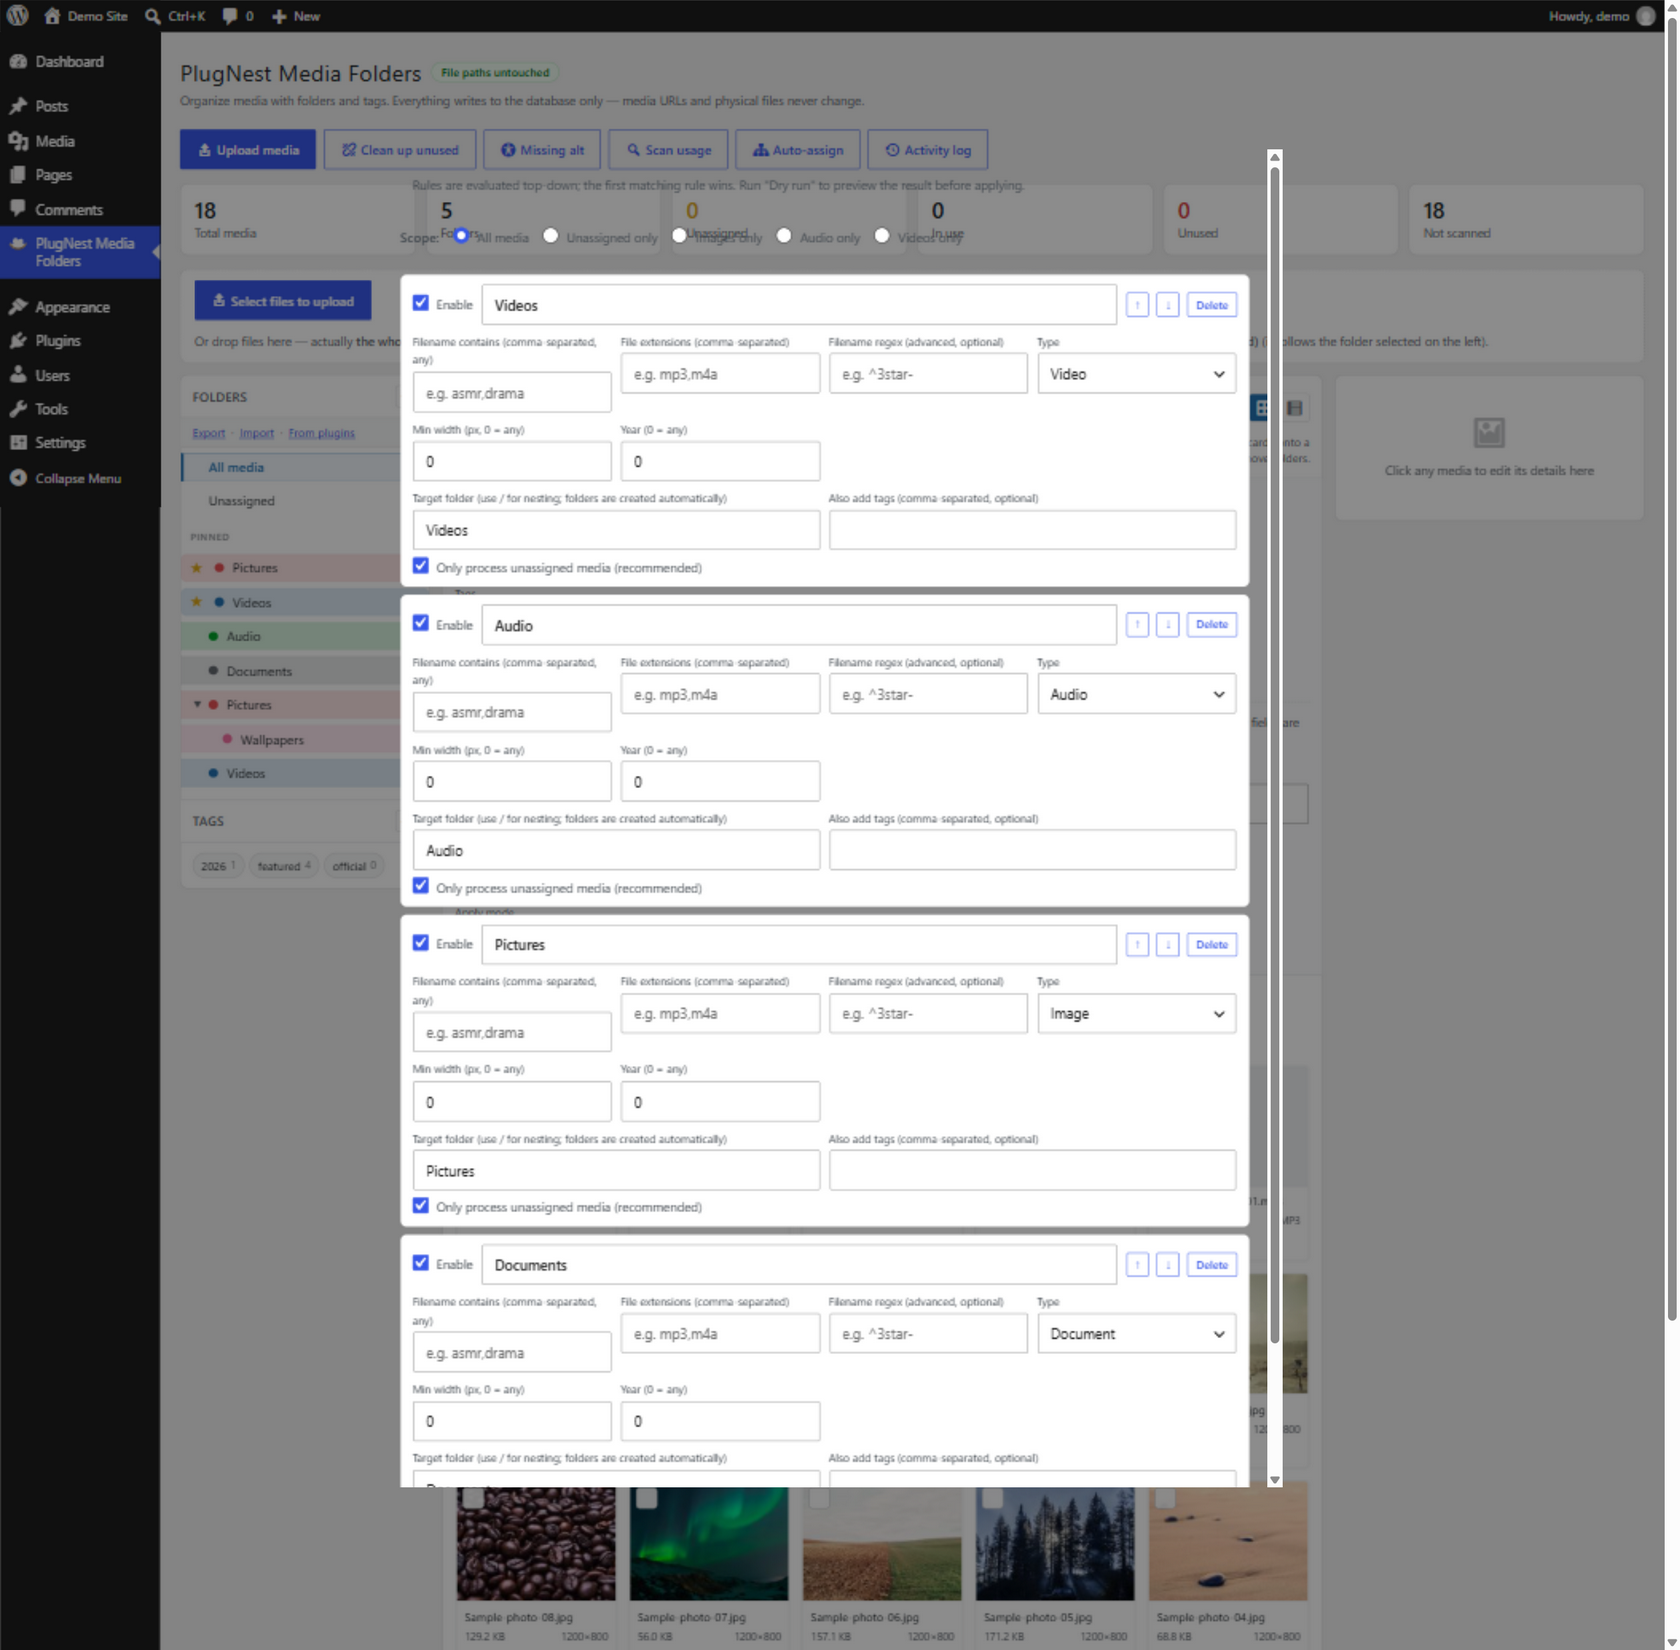1680x1650 pixels.
Task: Click the Videos rule name field
Action: 799,305
